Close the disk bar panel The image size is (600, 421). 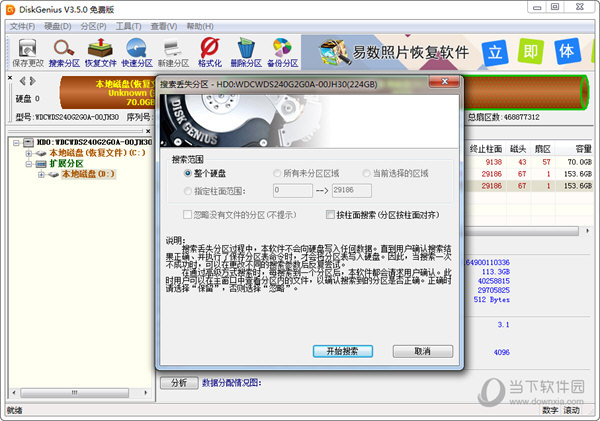click(10, 78)
